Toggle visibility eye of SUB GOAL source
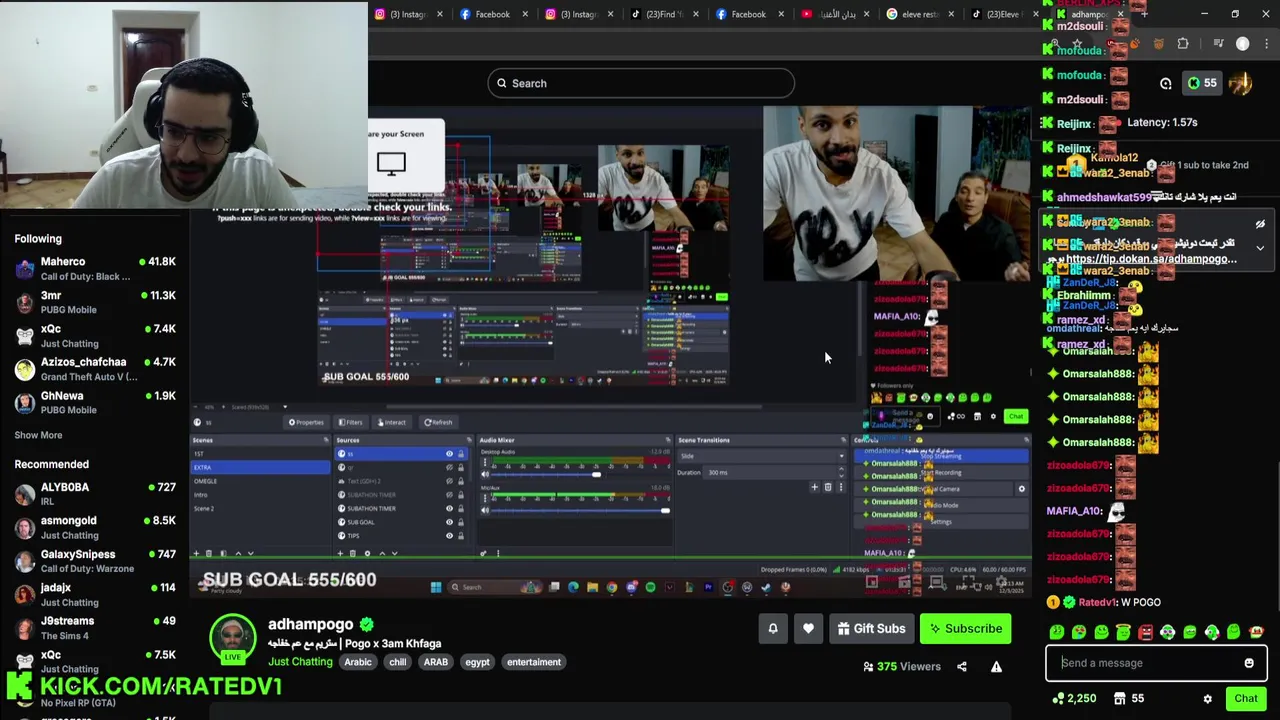 449,522
